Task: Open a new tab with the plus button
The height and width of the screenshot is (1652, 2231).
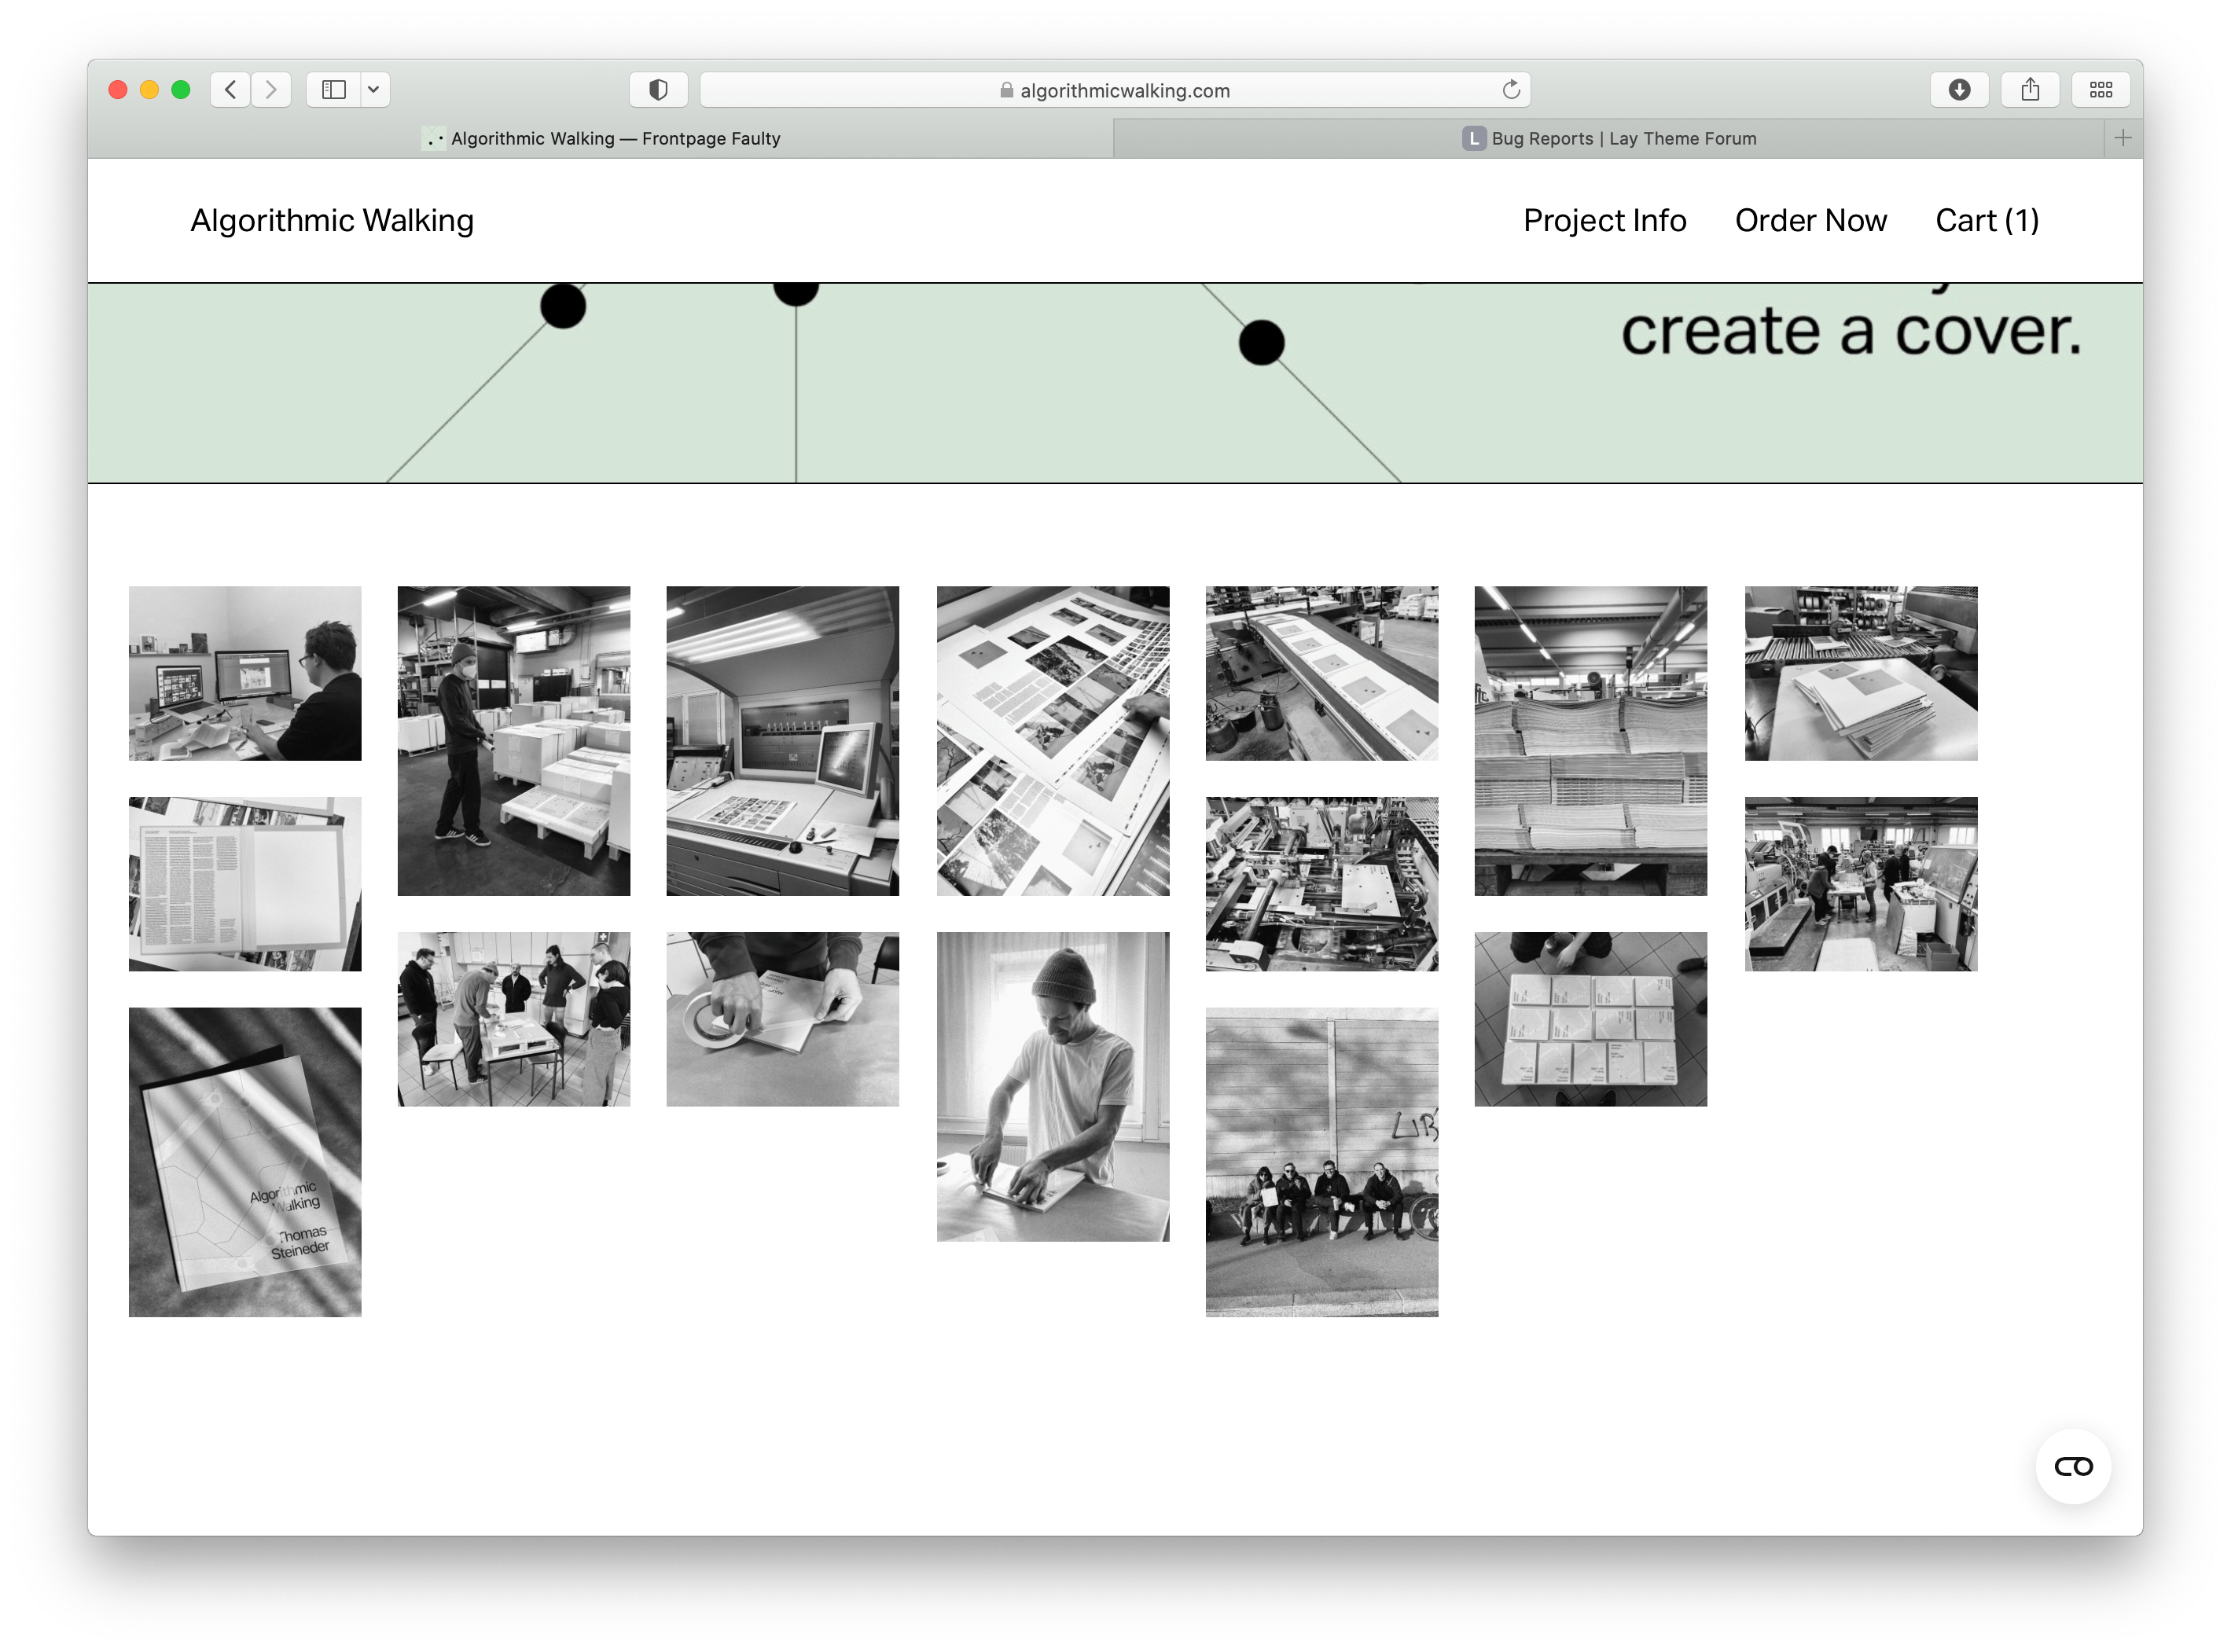Action: pos(2123,138)
